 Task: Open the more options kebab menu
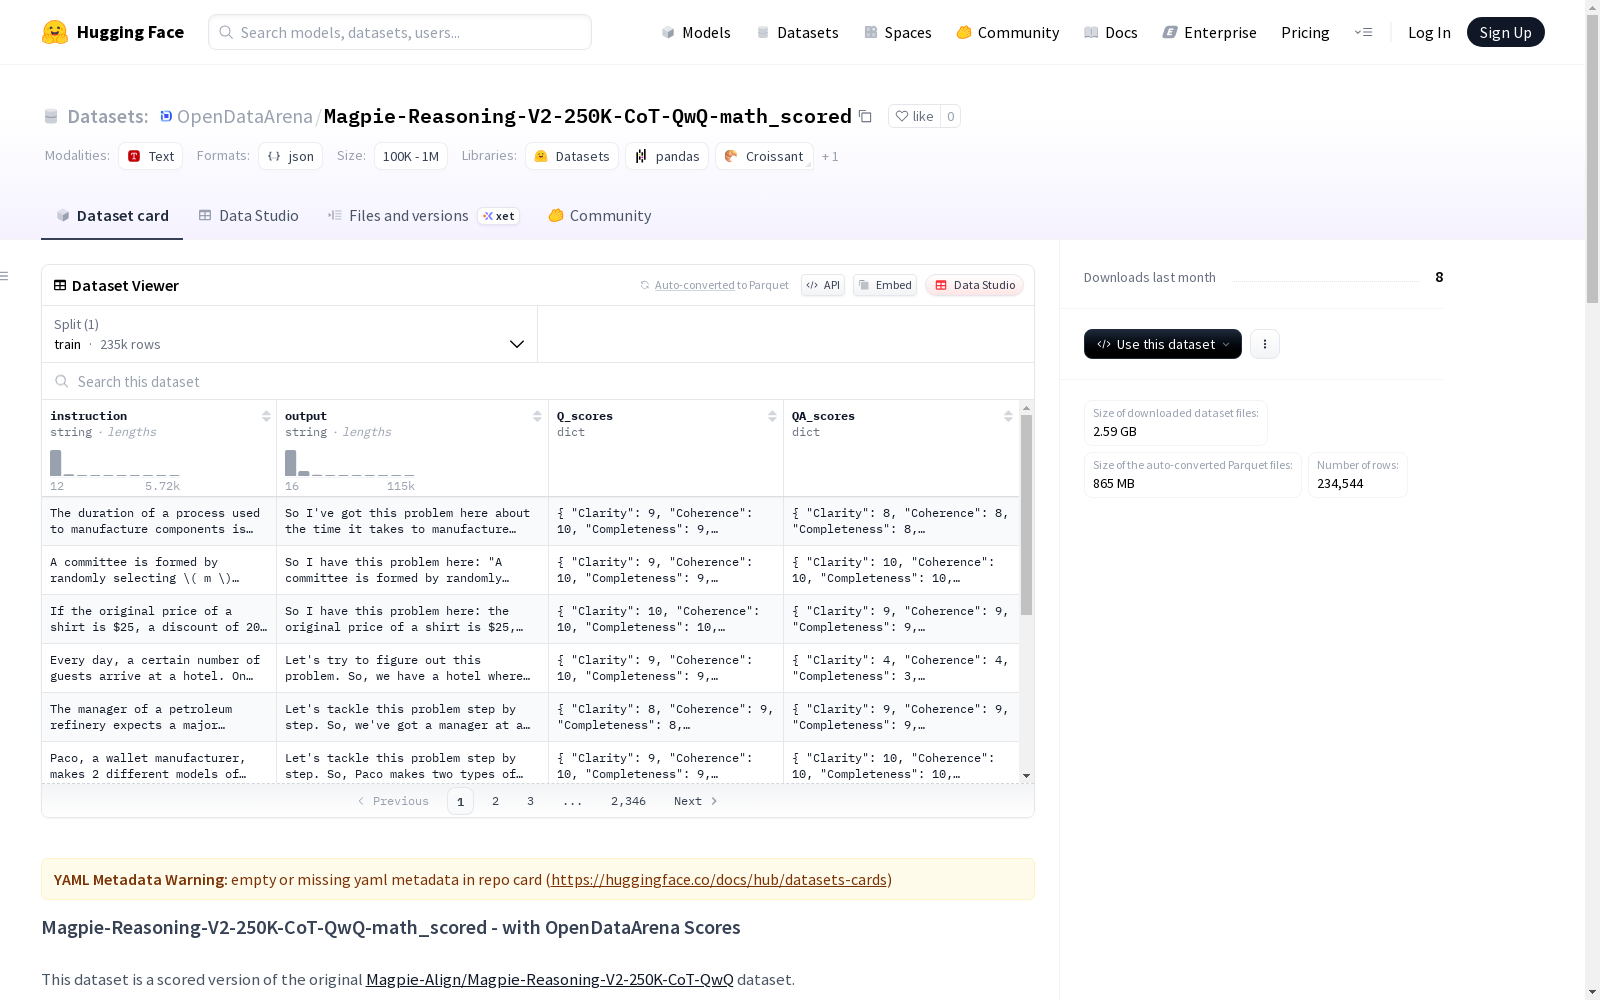pos(1265,344)
